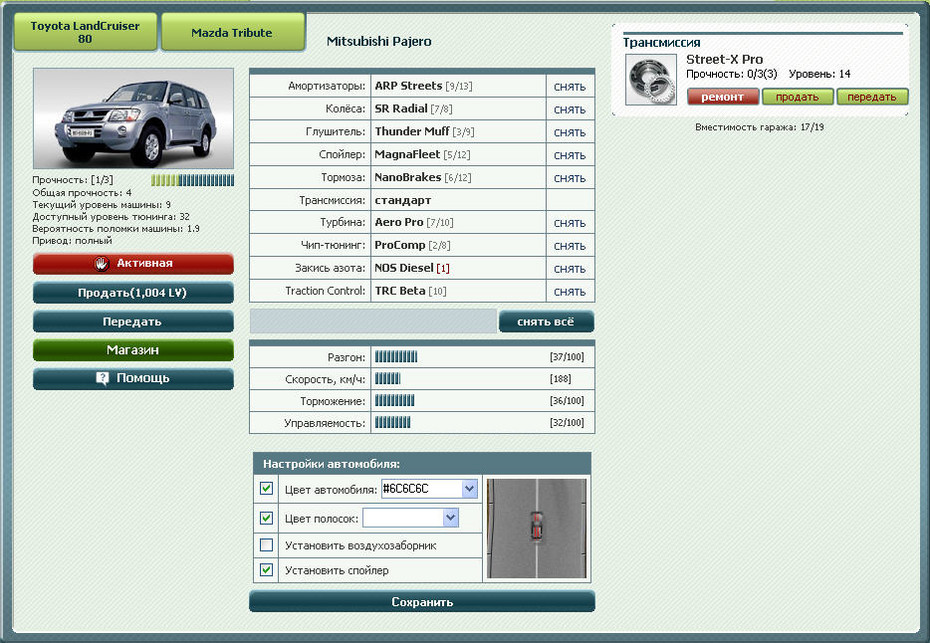Click продать for Street-X Pro transmission
Viewport: 930px width, 643px height.
(x=797, y=97)
